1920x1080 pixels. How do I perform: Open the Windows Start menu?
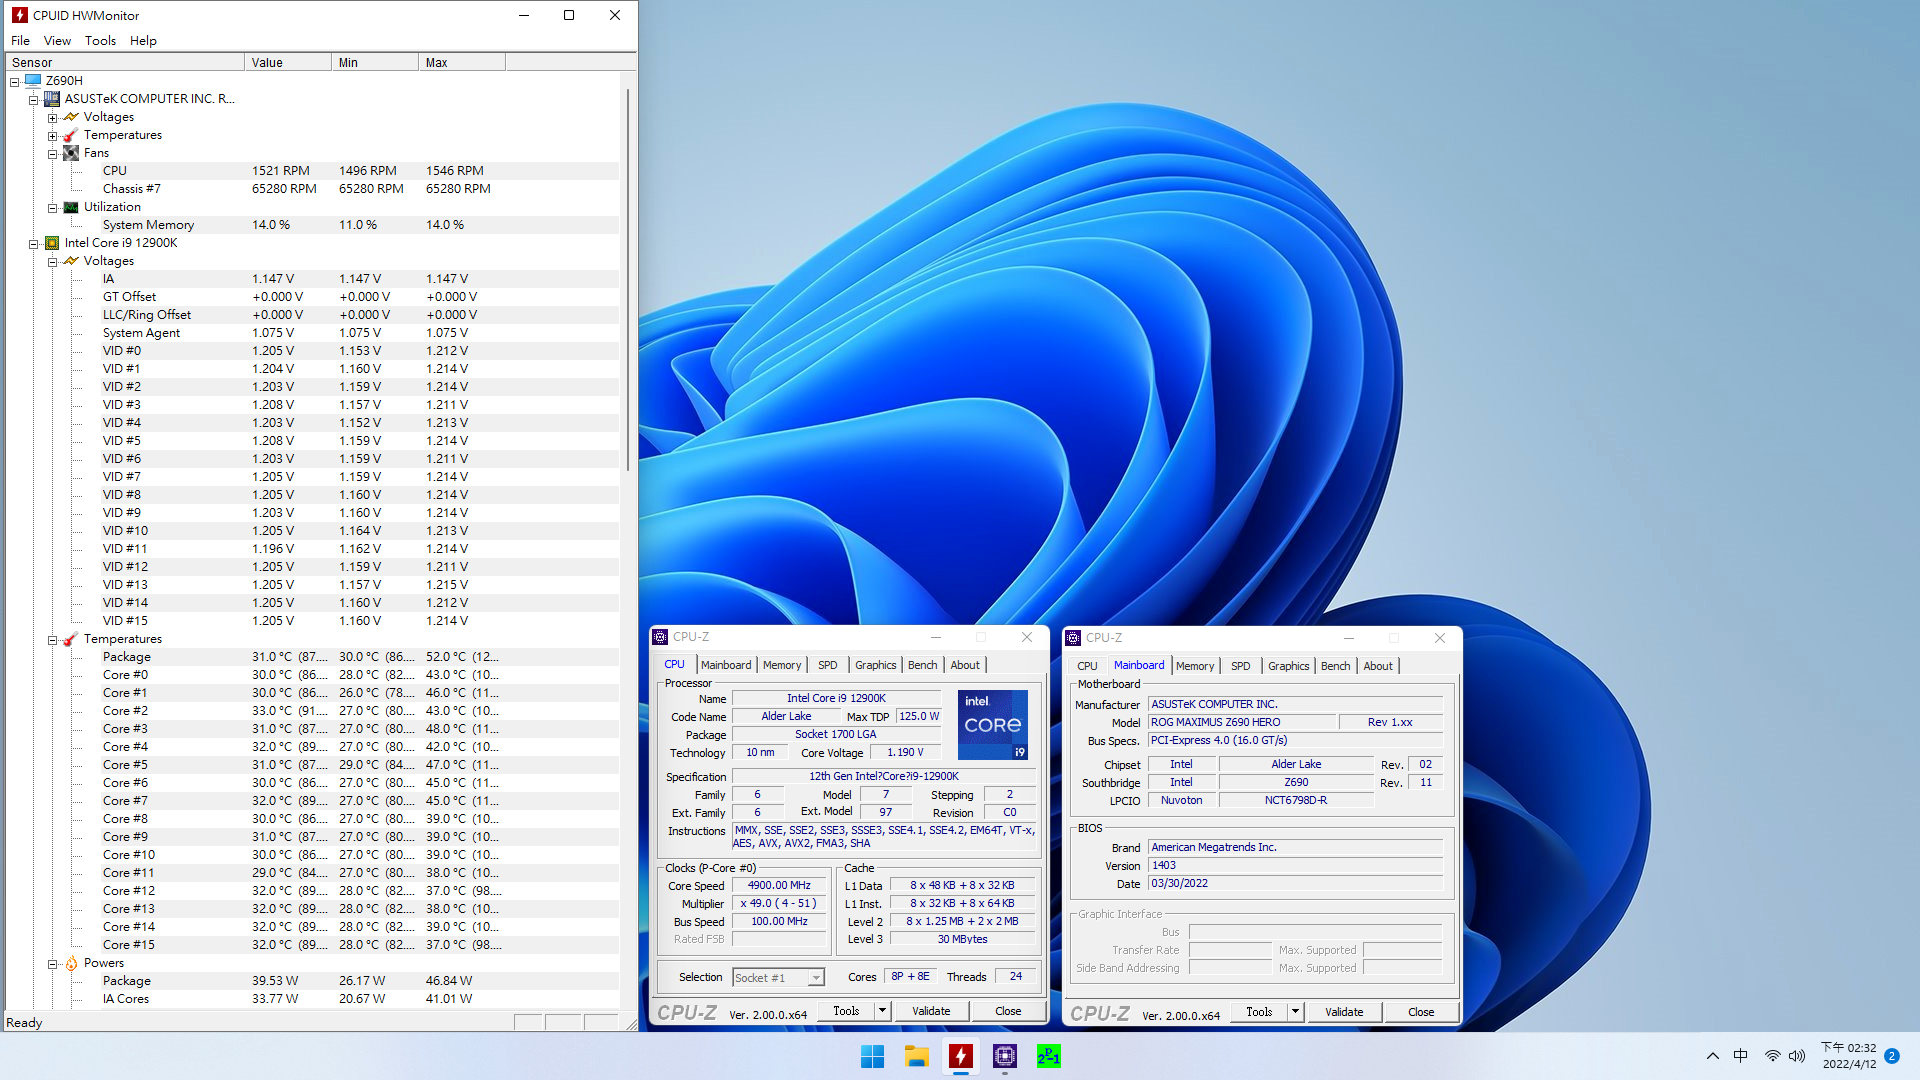tap(872, 1056)
